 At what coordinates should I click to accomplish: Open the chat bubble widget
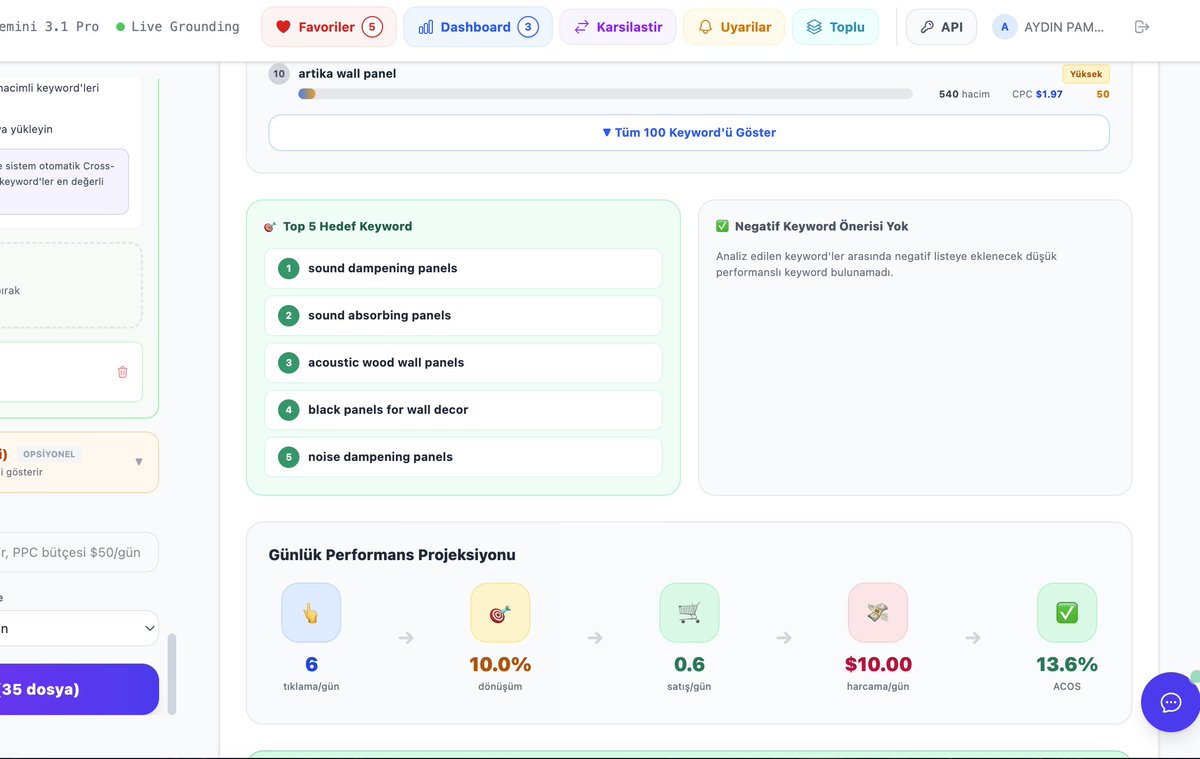point(1171,702)
